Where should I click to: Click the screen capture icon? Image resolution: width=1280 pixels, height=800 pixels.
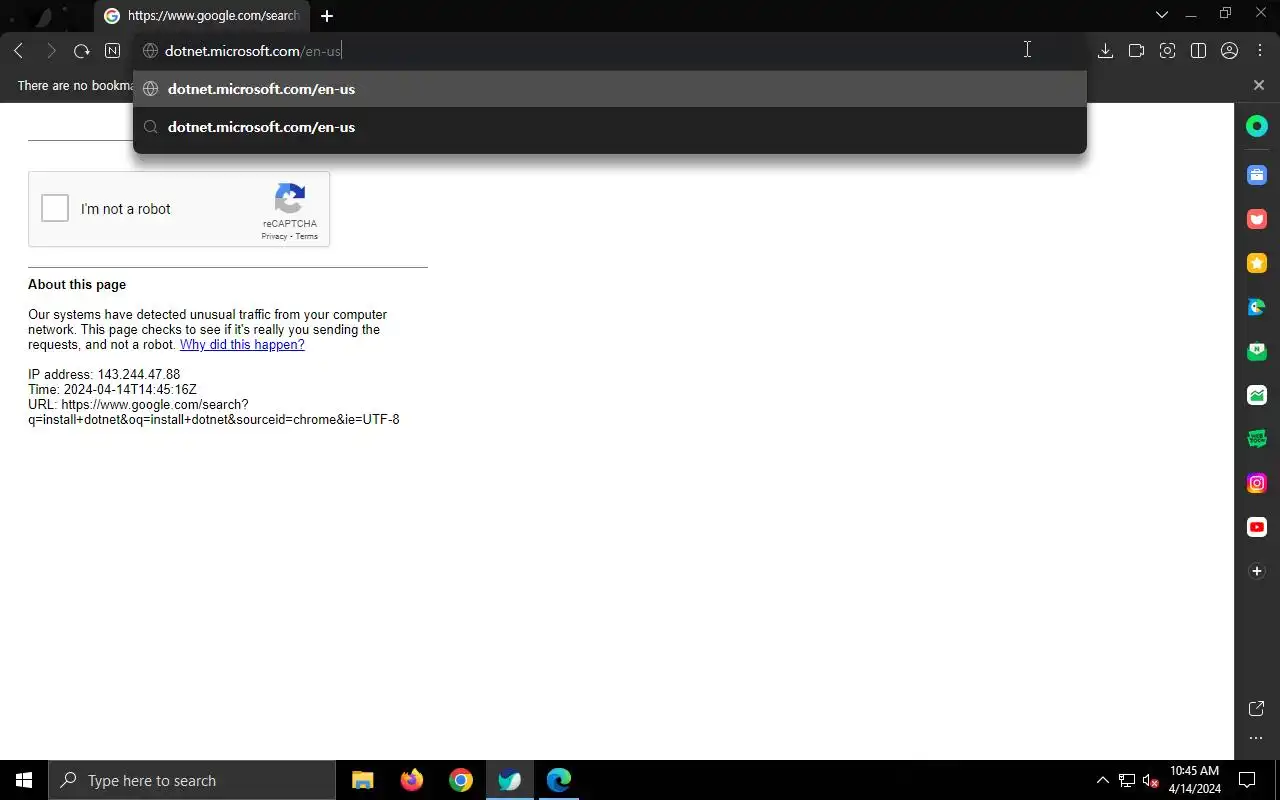1167,51
